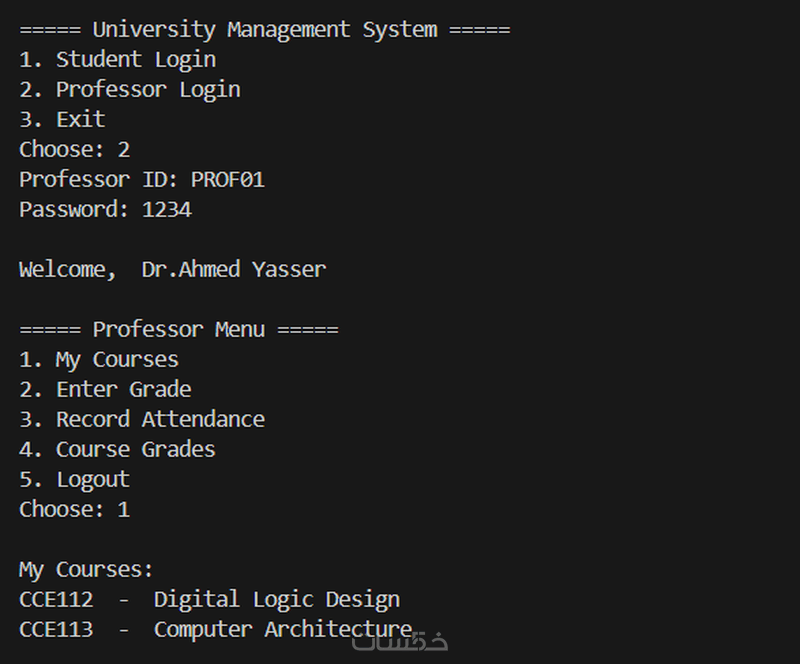Click the PROF01 identifier text
Screen dimensions: 800x664
228,180
